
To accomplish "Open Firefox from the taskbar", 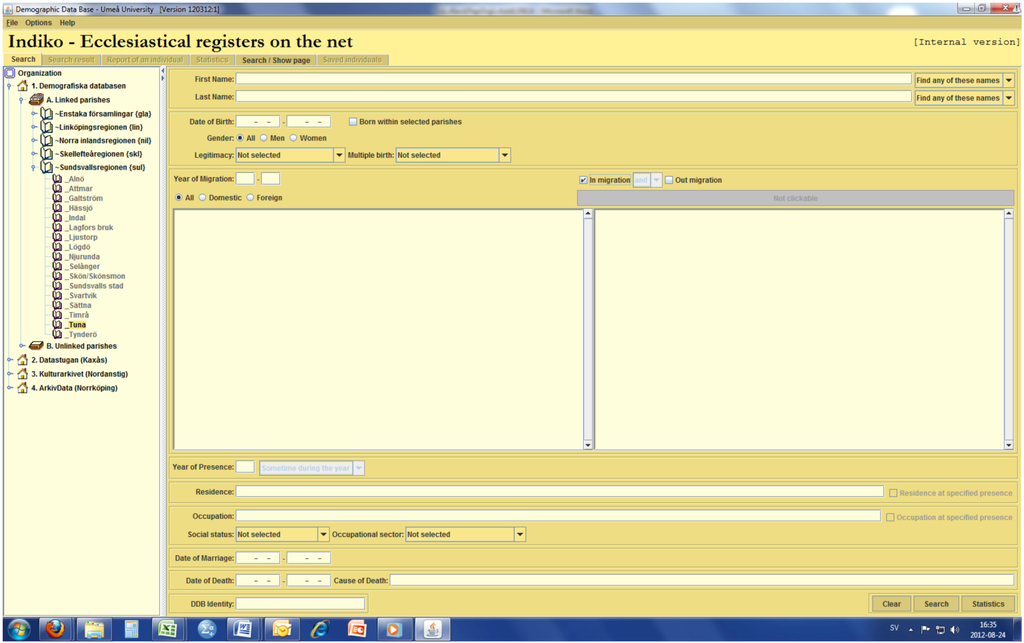I will pos(56,629).
